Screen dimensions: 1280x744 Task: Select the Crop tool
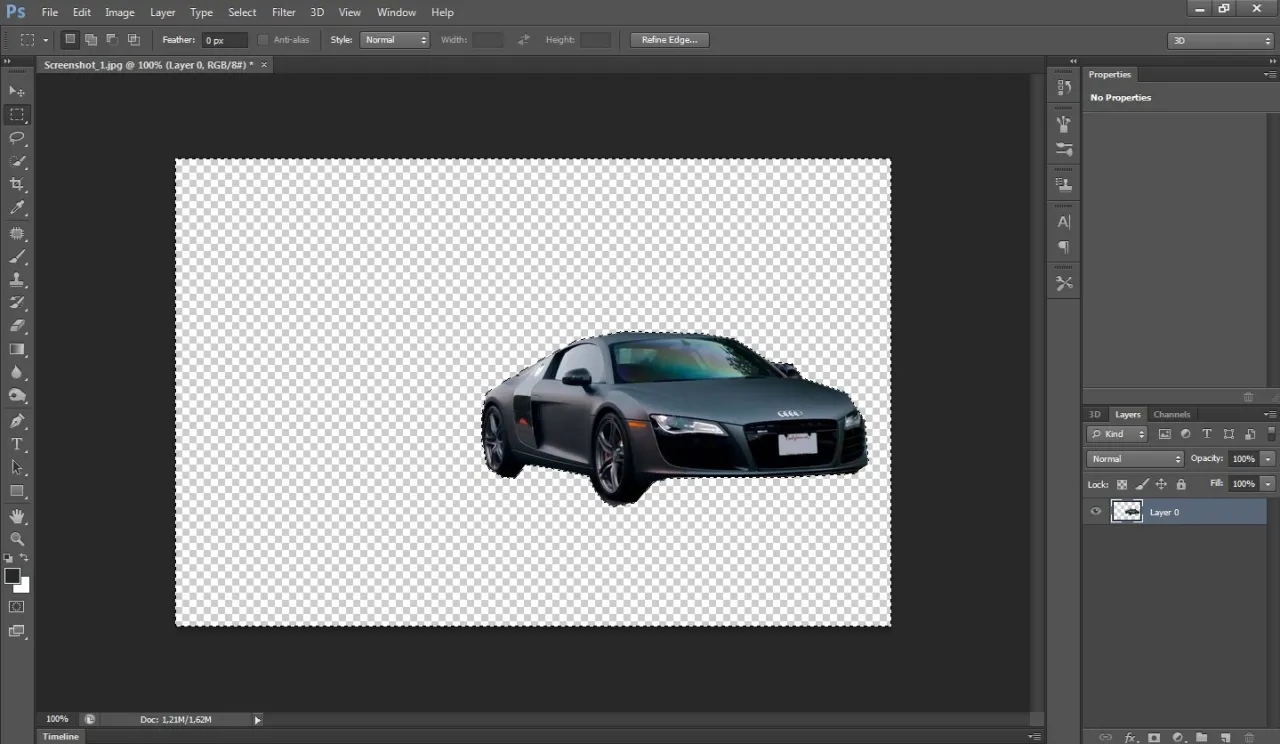pyautogui.click(x=17, y=184)
